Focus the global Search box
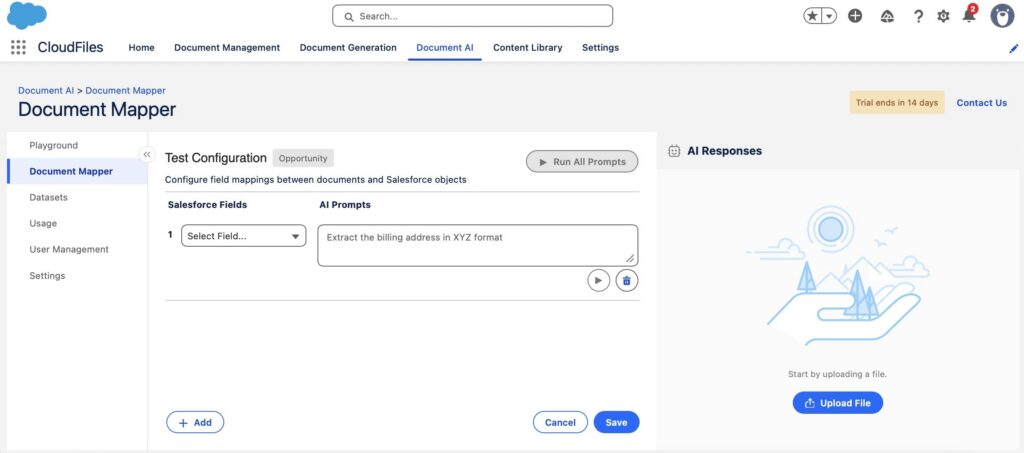This screenshot has height=453, width=1024. pyautogui.click(x=472, y=16)
